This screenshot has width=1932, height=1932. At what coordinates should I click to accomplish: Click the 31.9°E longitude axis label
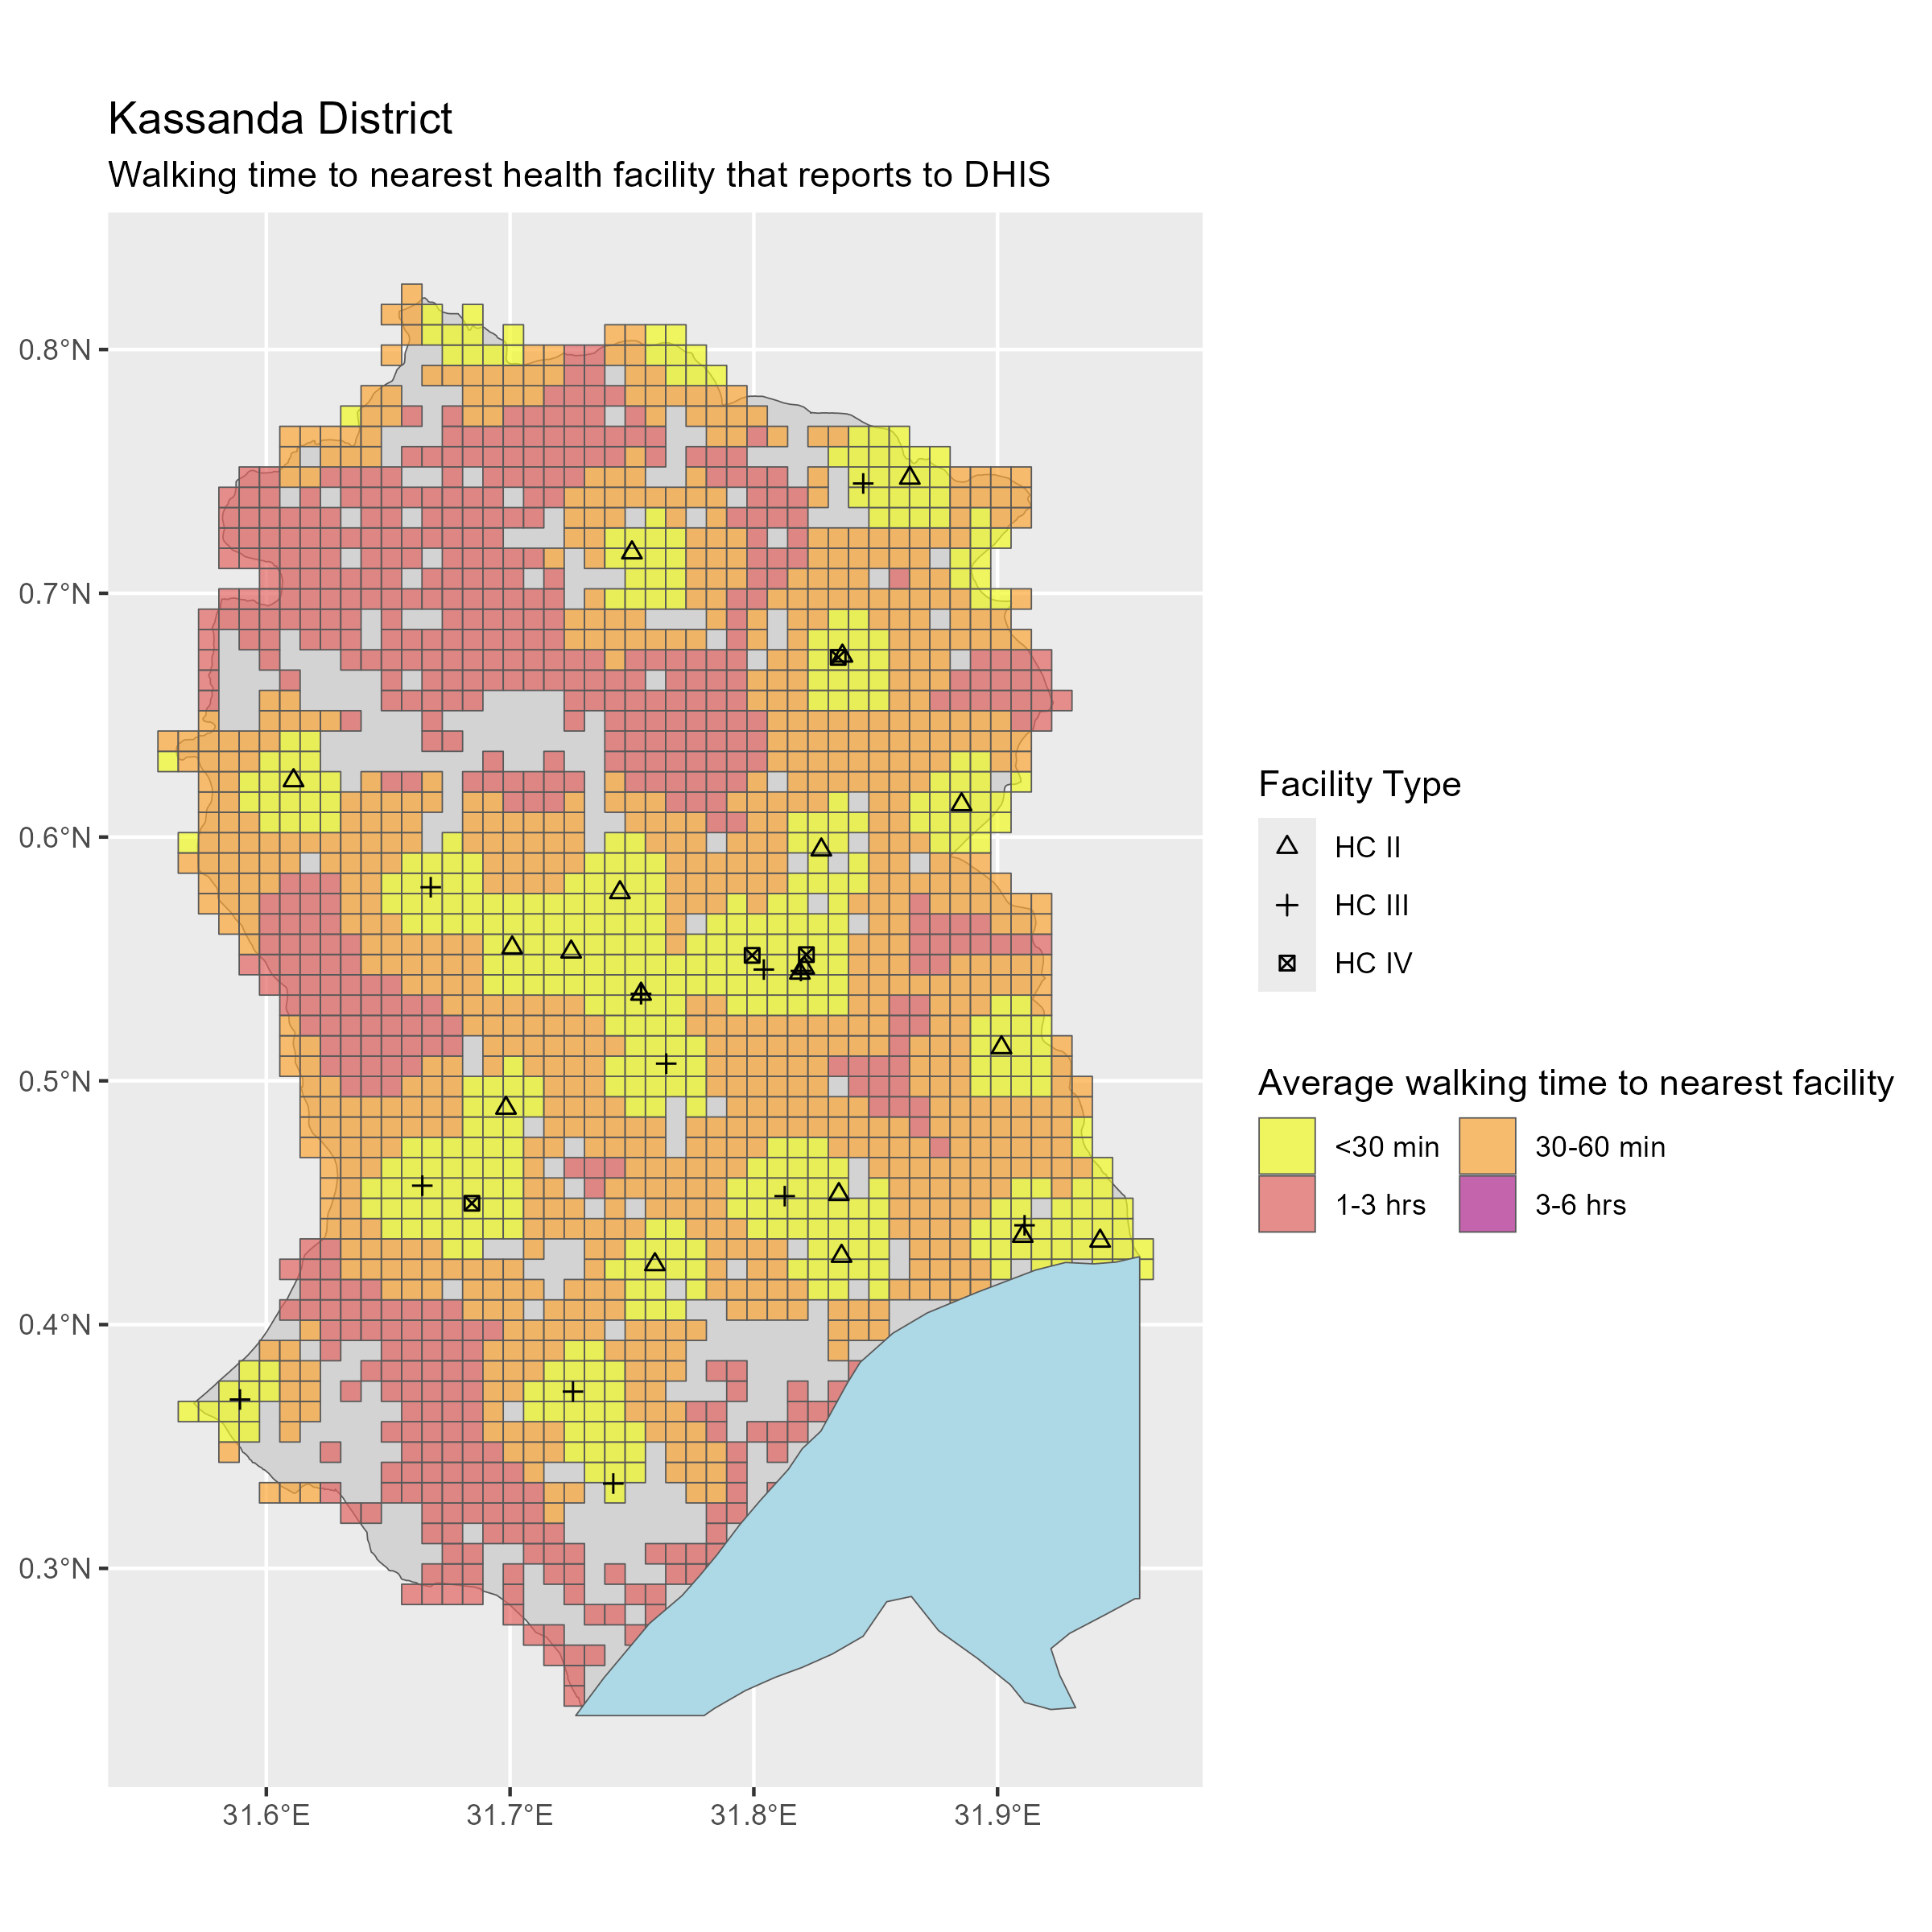tap(997, 1815)
